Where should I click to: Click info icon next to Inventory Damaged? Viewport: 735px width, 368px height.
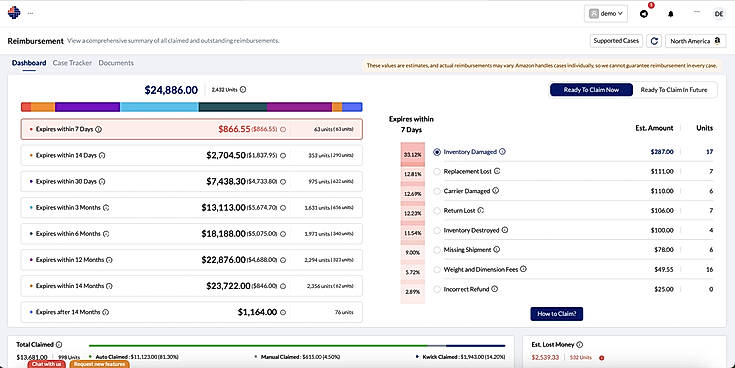pos(502,151)
